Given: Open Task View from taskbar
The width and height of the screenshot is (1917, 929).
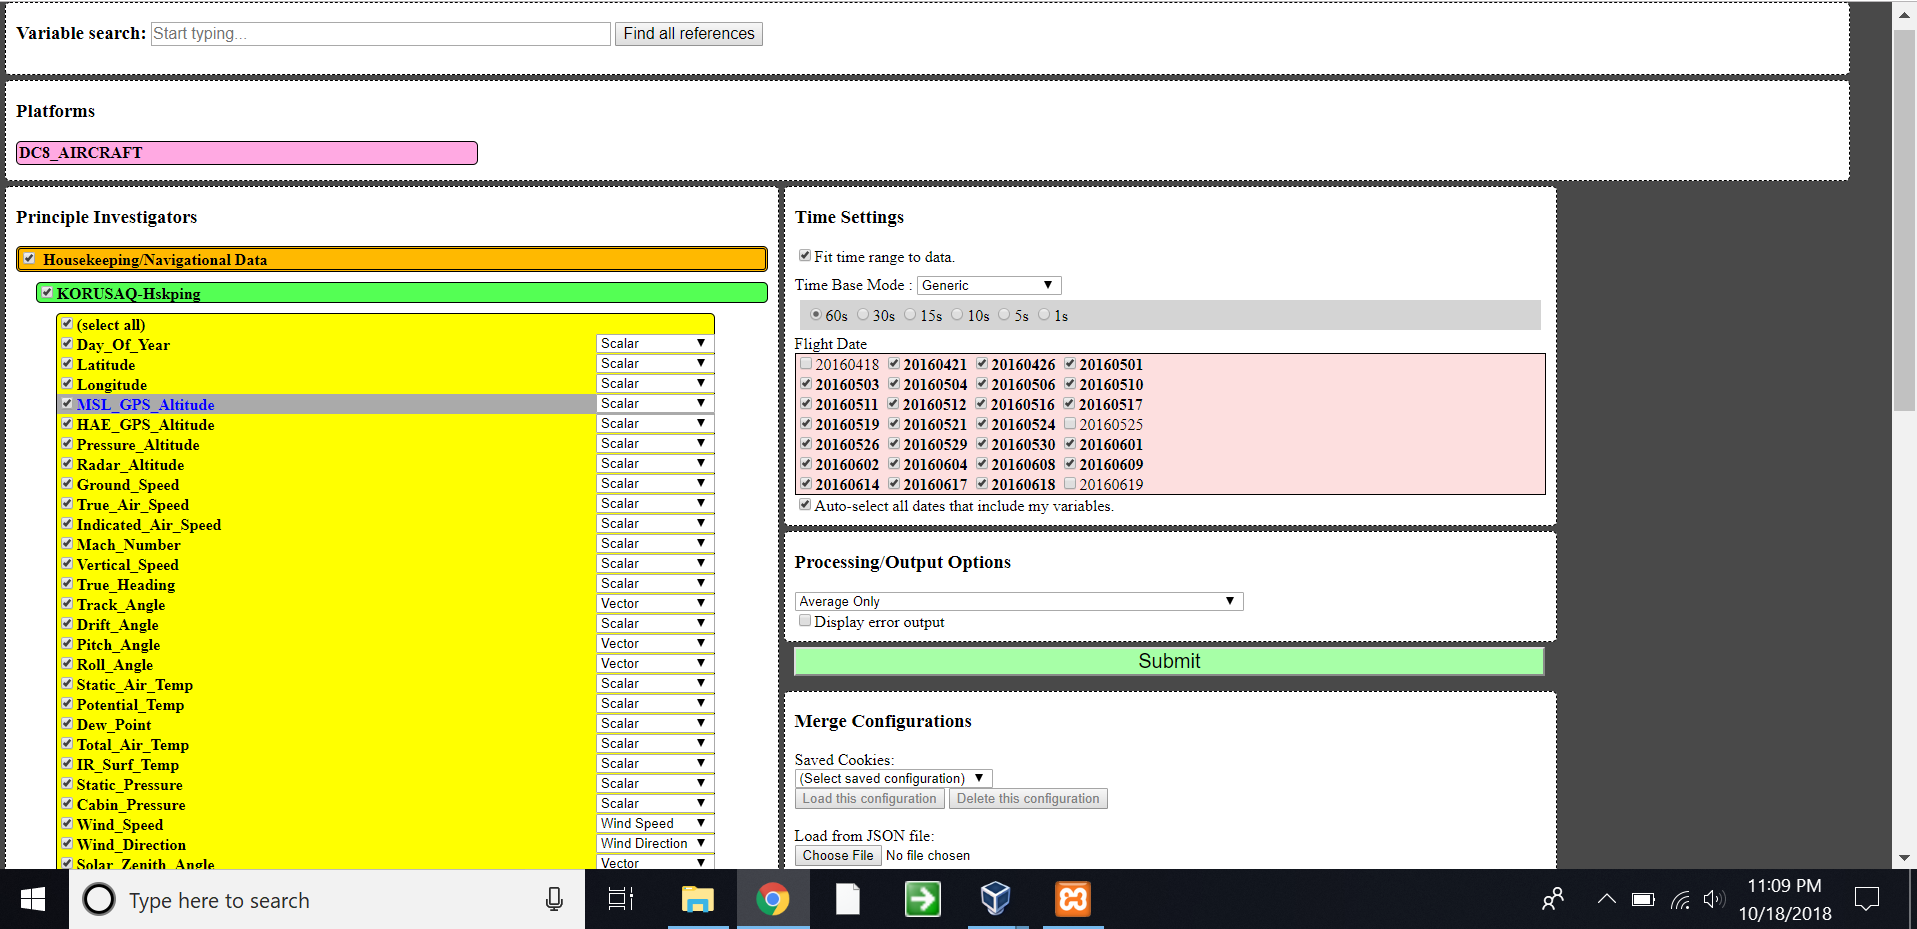Looking at the screenshot, I should [621, 899].
